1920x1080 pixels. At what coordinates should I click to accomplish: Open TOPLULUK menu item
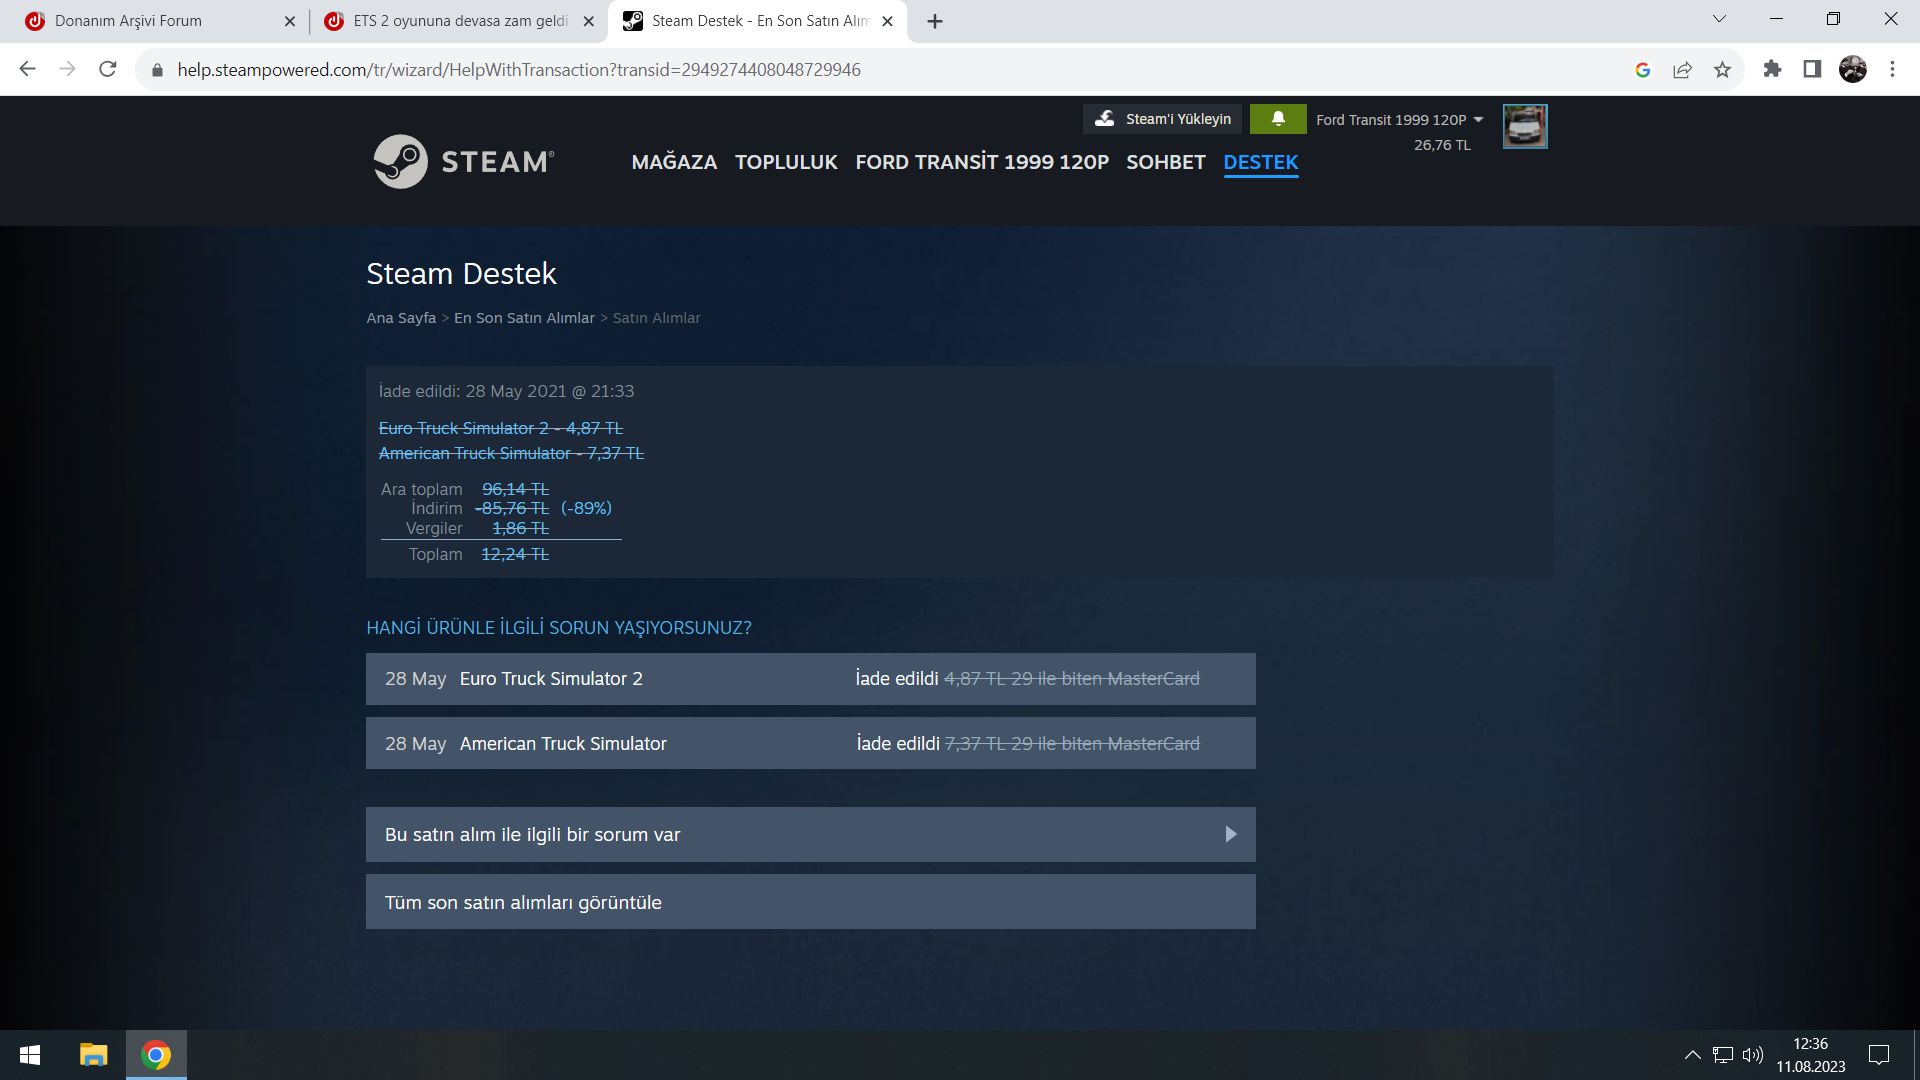point(786,162)
